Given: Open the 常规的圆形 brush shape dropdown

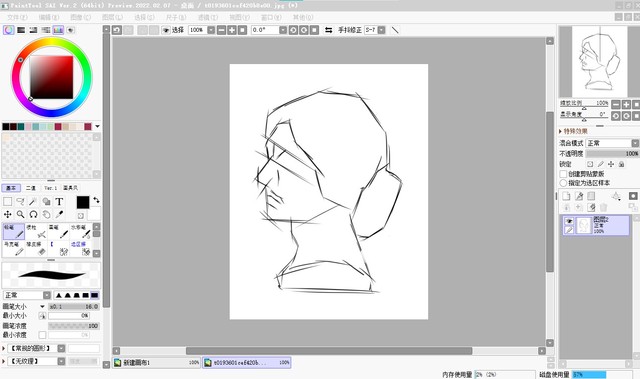Looking at the screenshot, I should click(61, 348).
